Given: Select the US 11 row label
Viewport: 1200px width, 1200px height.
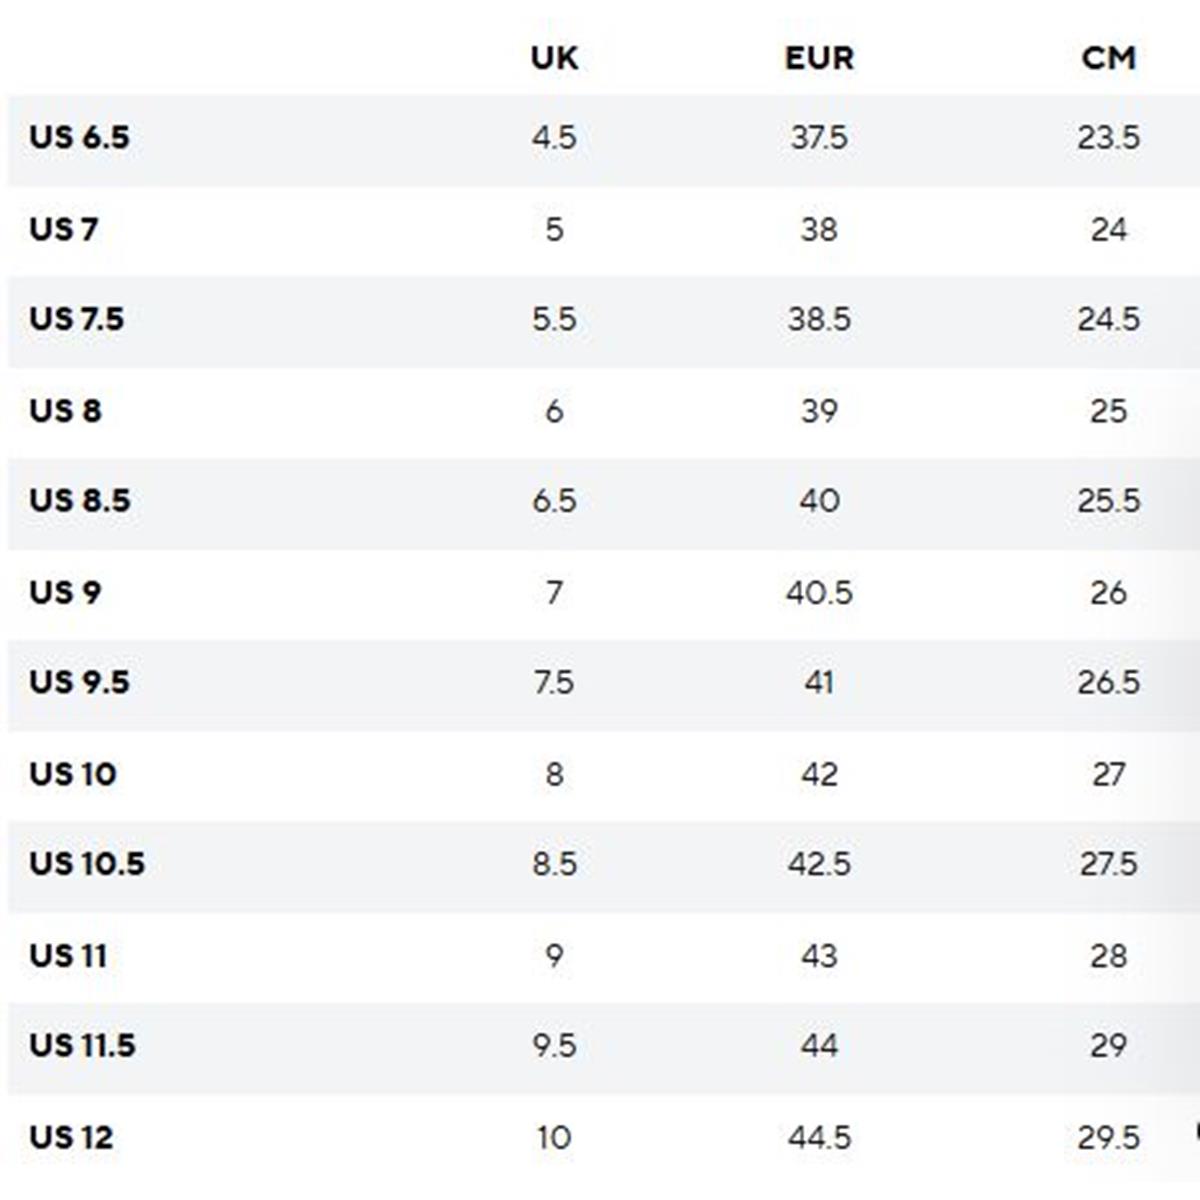Looking at the screenshot, I should [67, 956].
